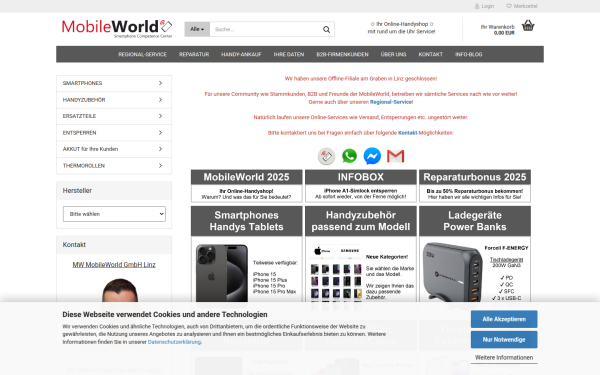The image size is (600, 375).
Task: Open the Merkzettel link
Action: 525,6
